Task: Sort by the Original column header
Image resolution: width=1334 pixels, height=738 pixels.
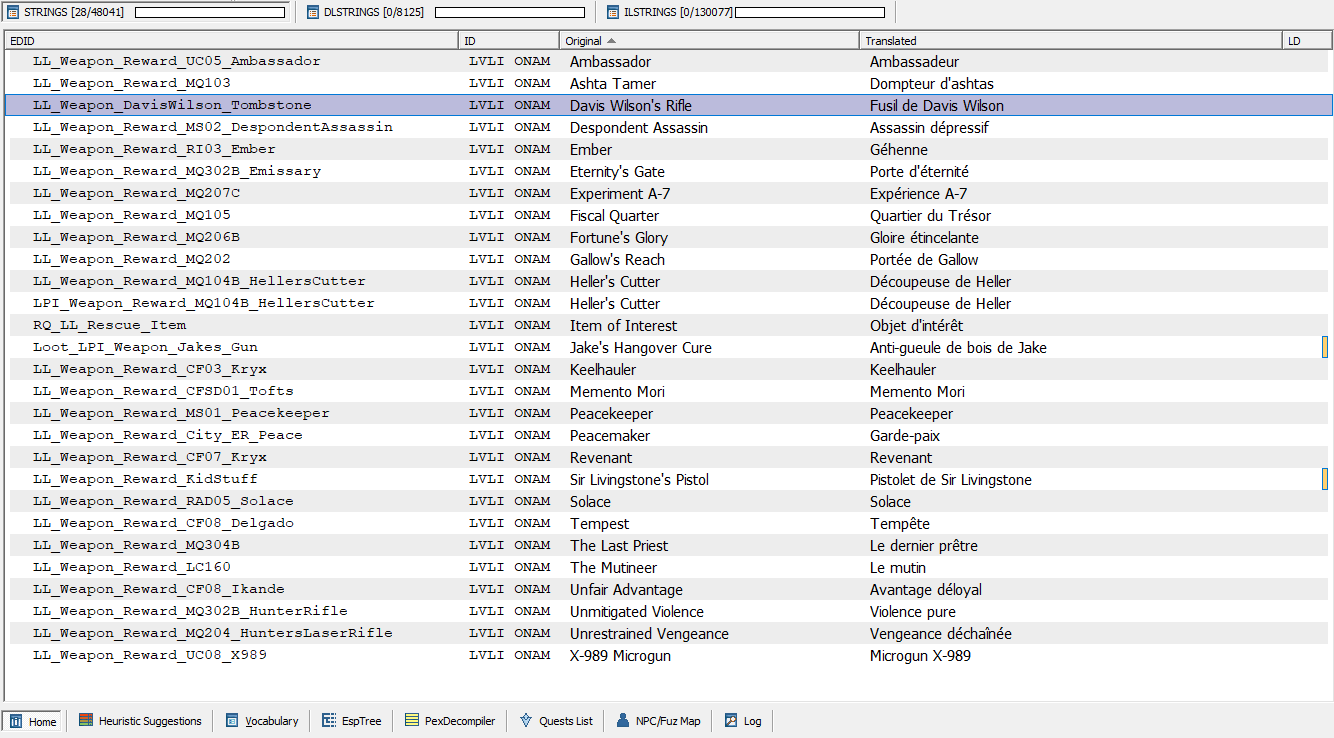Action: (710, 41)
